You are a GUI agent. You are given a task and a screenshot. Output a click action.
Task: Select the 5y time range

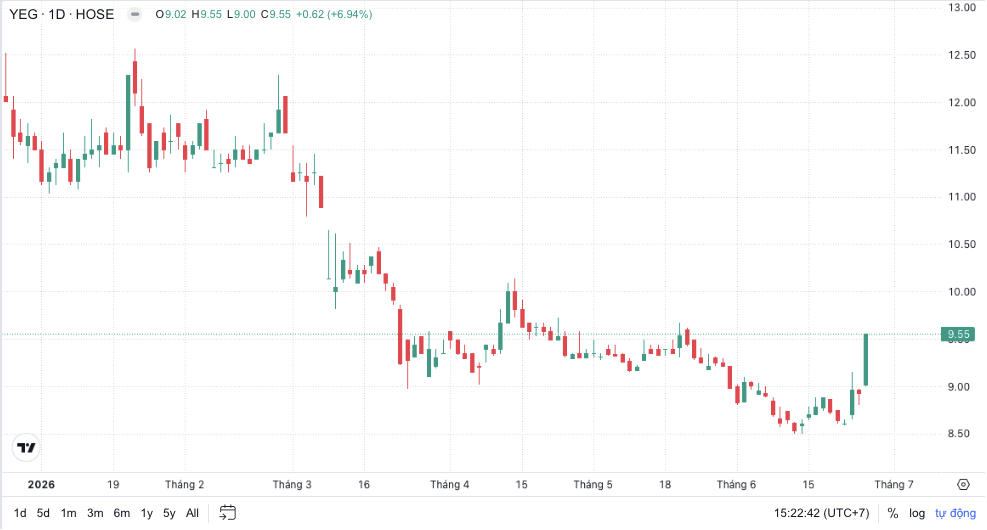tap(169, 513)
